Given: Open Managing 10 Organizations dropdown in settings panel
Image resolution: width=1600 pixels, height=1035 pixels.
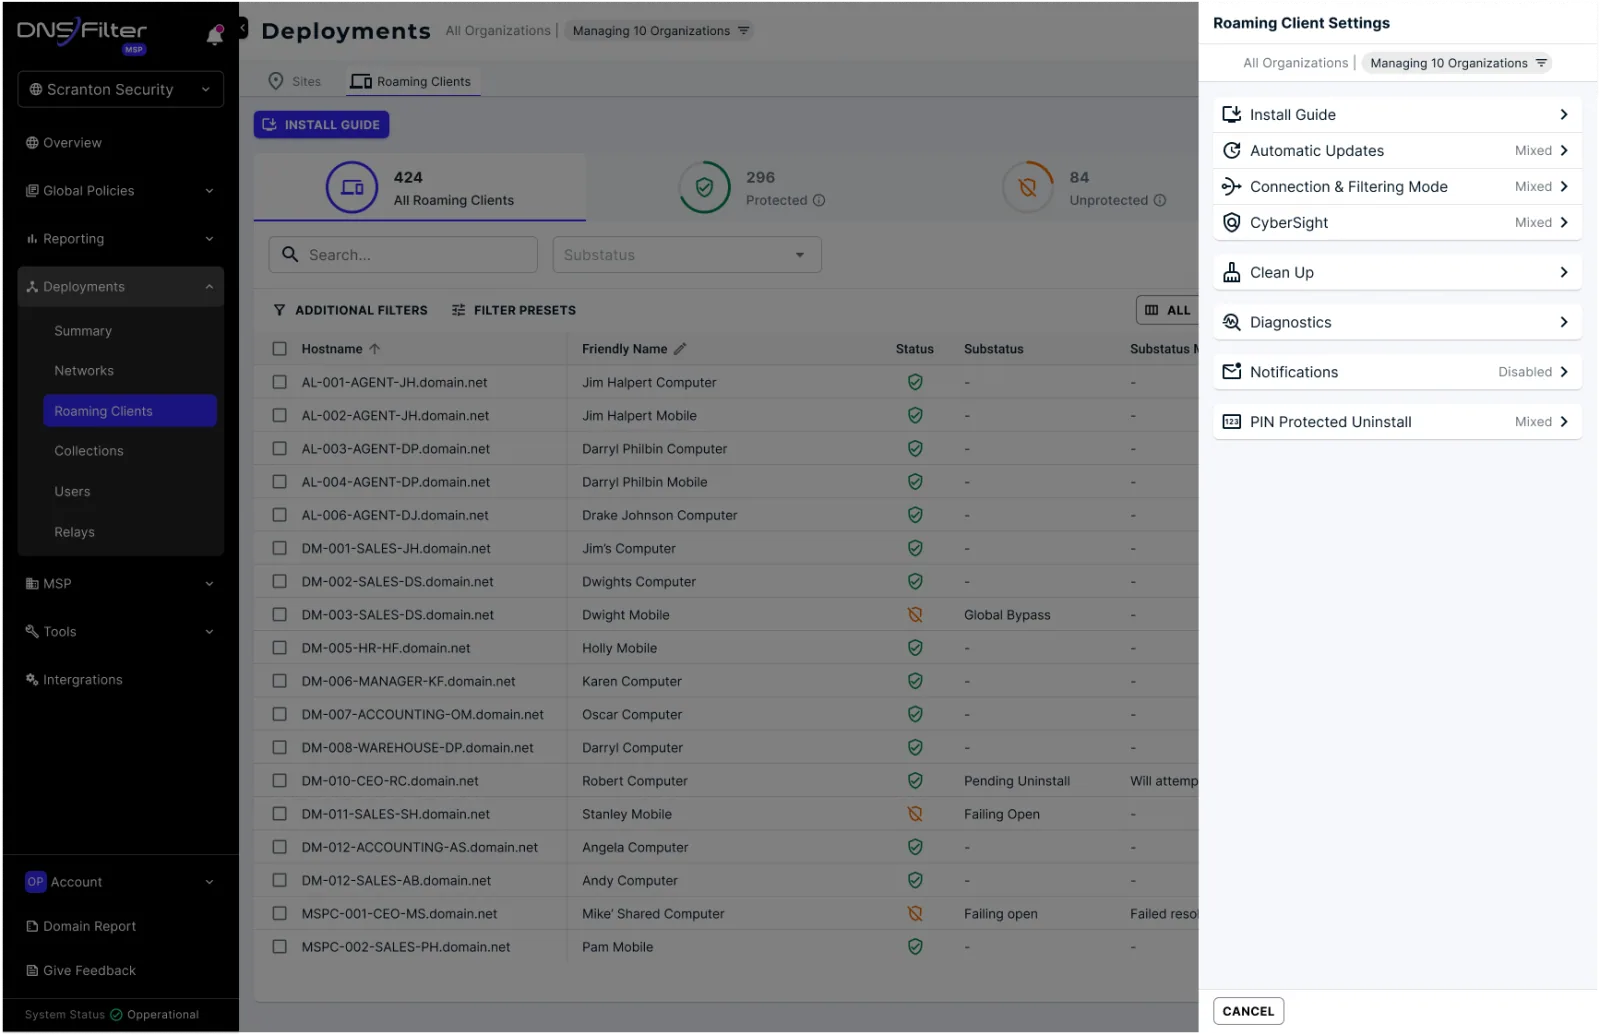Looking at the screenshot, I should (x=1457, y=63).
